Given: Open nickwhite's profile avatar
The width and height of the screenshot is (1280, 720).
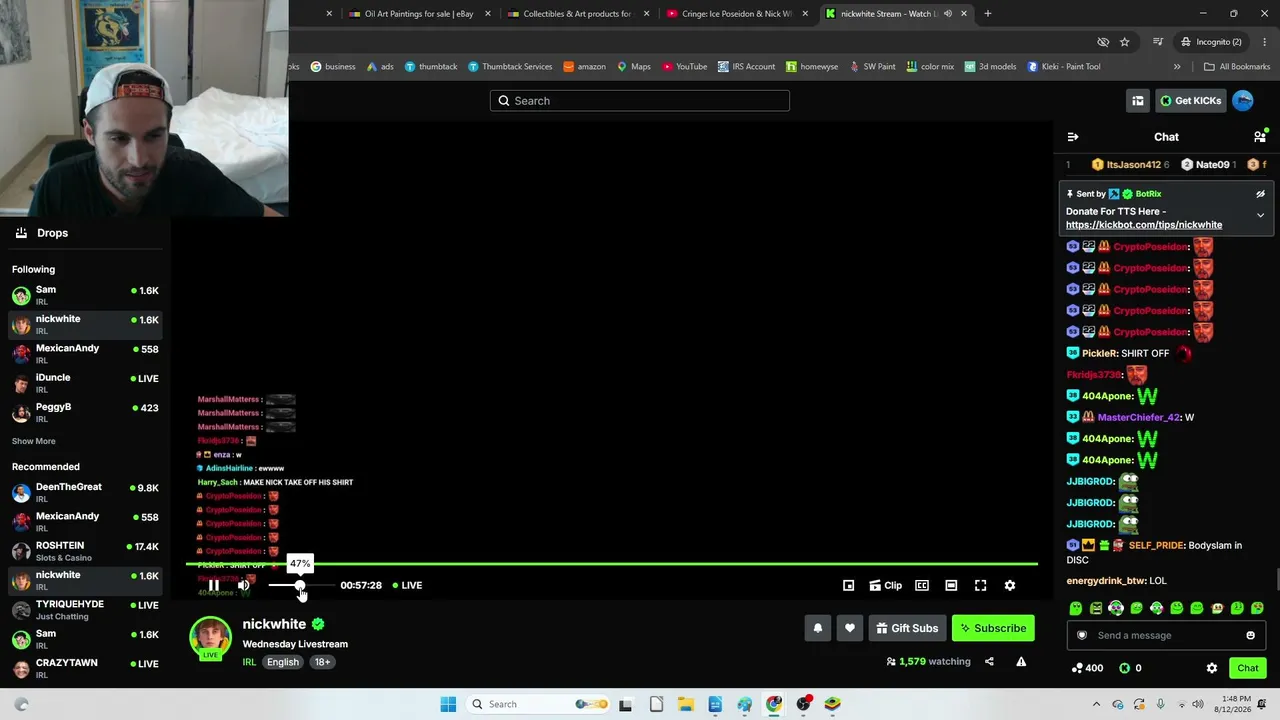Looking at the screenshot, I should click(x=211, y=639).
